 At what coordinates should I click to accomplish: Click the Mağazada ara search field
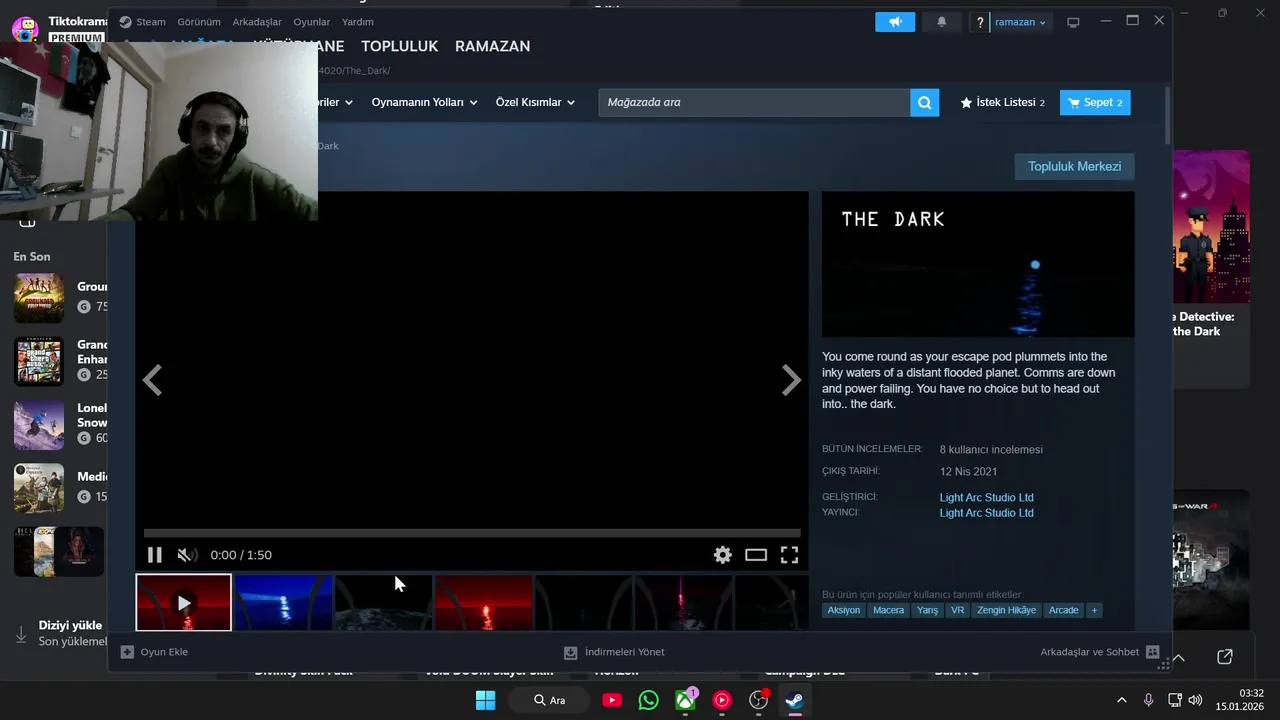pos(755,102)
